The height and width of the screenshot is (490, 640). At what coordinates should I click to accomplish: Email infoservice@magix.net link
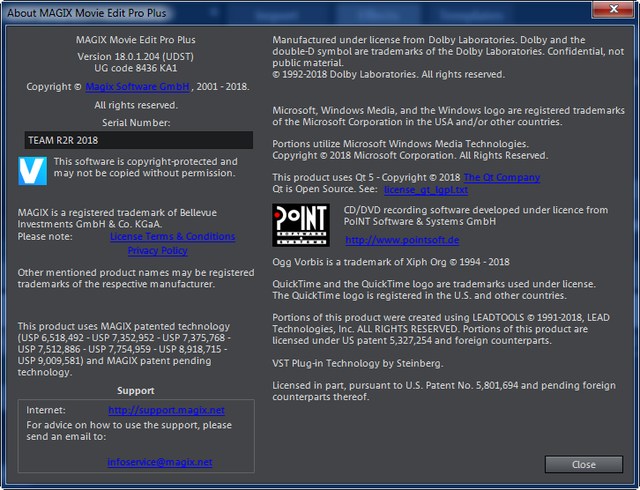160,462
